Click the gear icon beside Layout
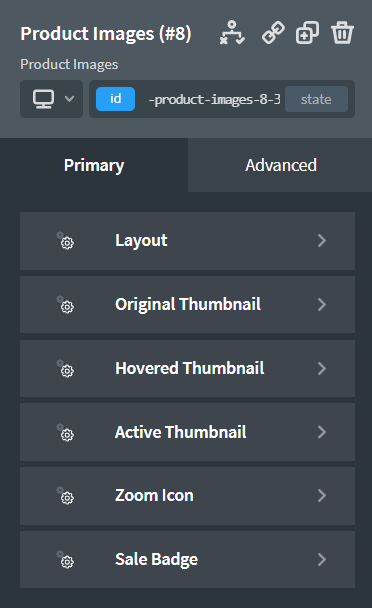Image resolution: width=372 pixels, height=608 pixels. pyautogui.click(x=65, y=240)
